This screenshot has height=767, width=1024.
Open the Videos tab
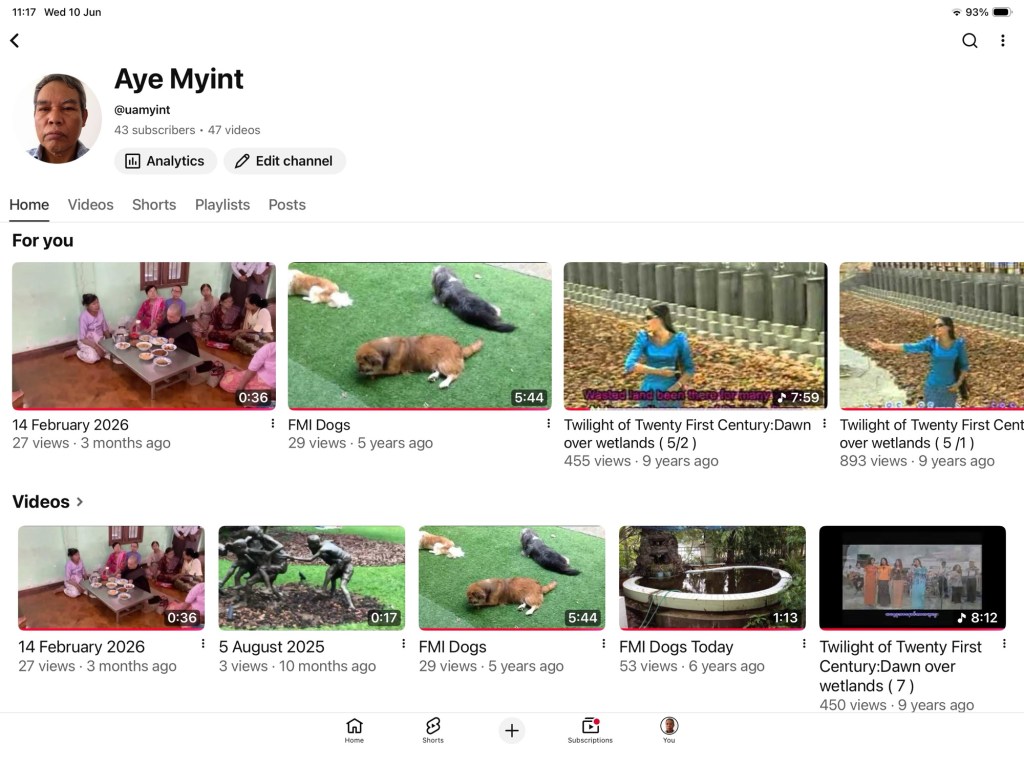point(90,204)
